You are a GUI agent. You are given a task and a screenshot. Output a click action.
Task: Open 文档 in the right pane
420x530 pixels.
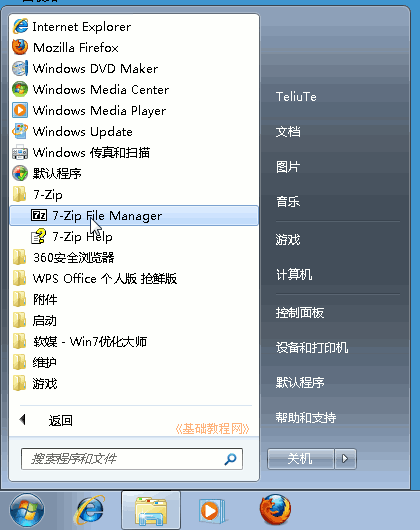[288, 131]
